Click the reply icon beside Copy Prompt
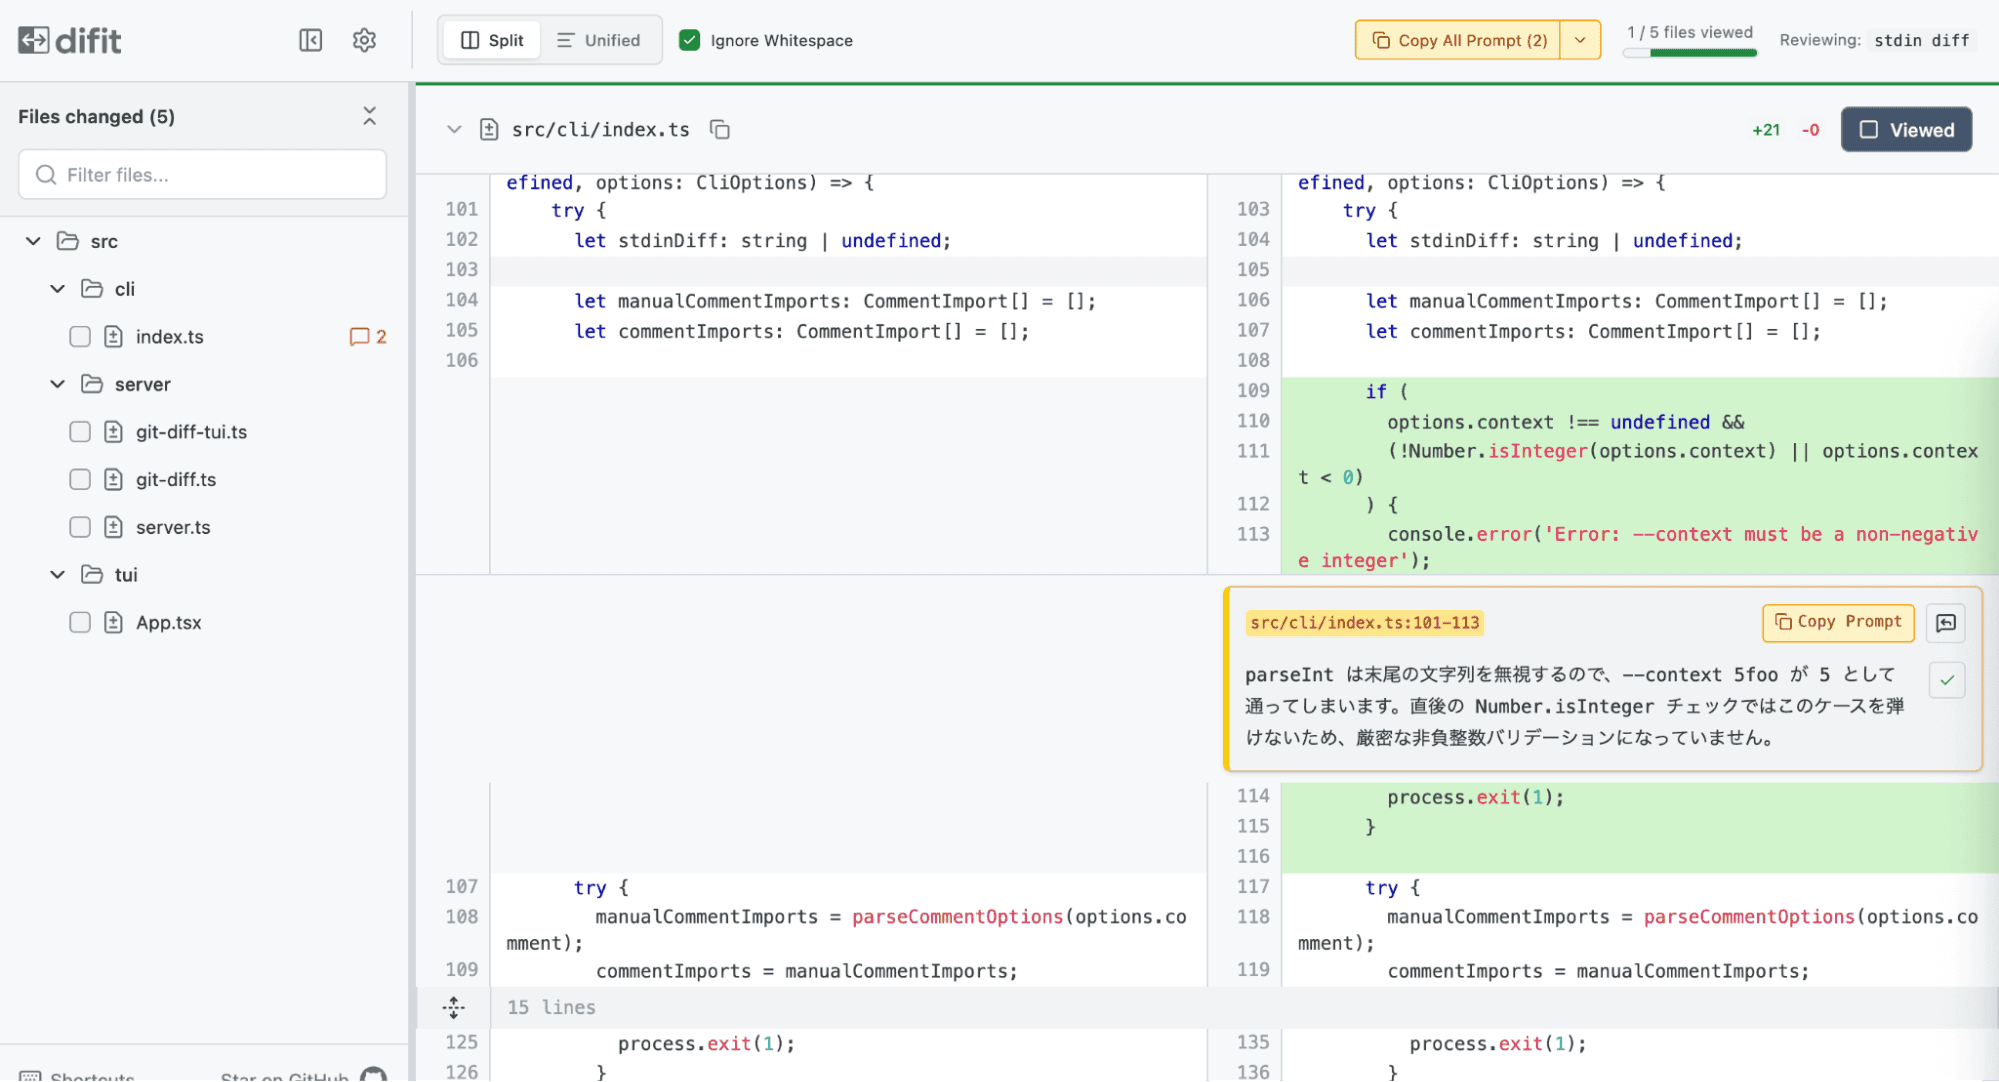The height and width of the screenshot is (1082, 1999). [x=1946, y=623]
